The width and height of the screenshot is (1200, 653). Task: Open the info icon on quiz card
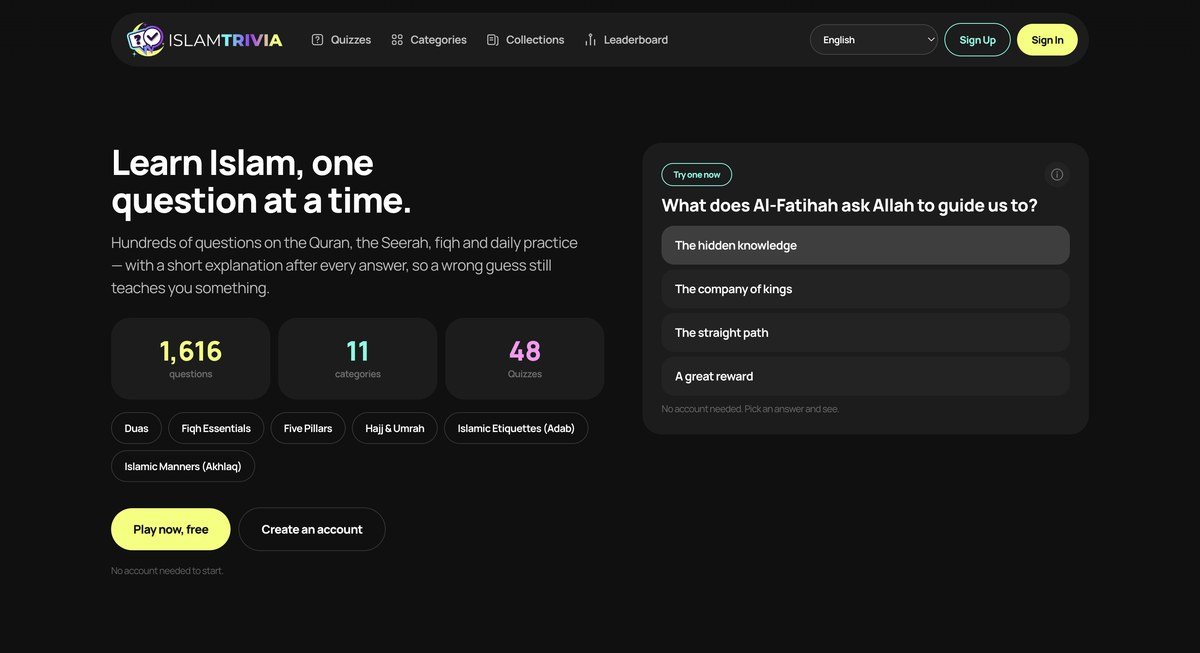point(1057,175)
